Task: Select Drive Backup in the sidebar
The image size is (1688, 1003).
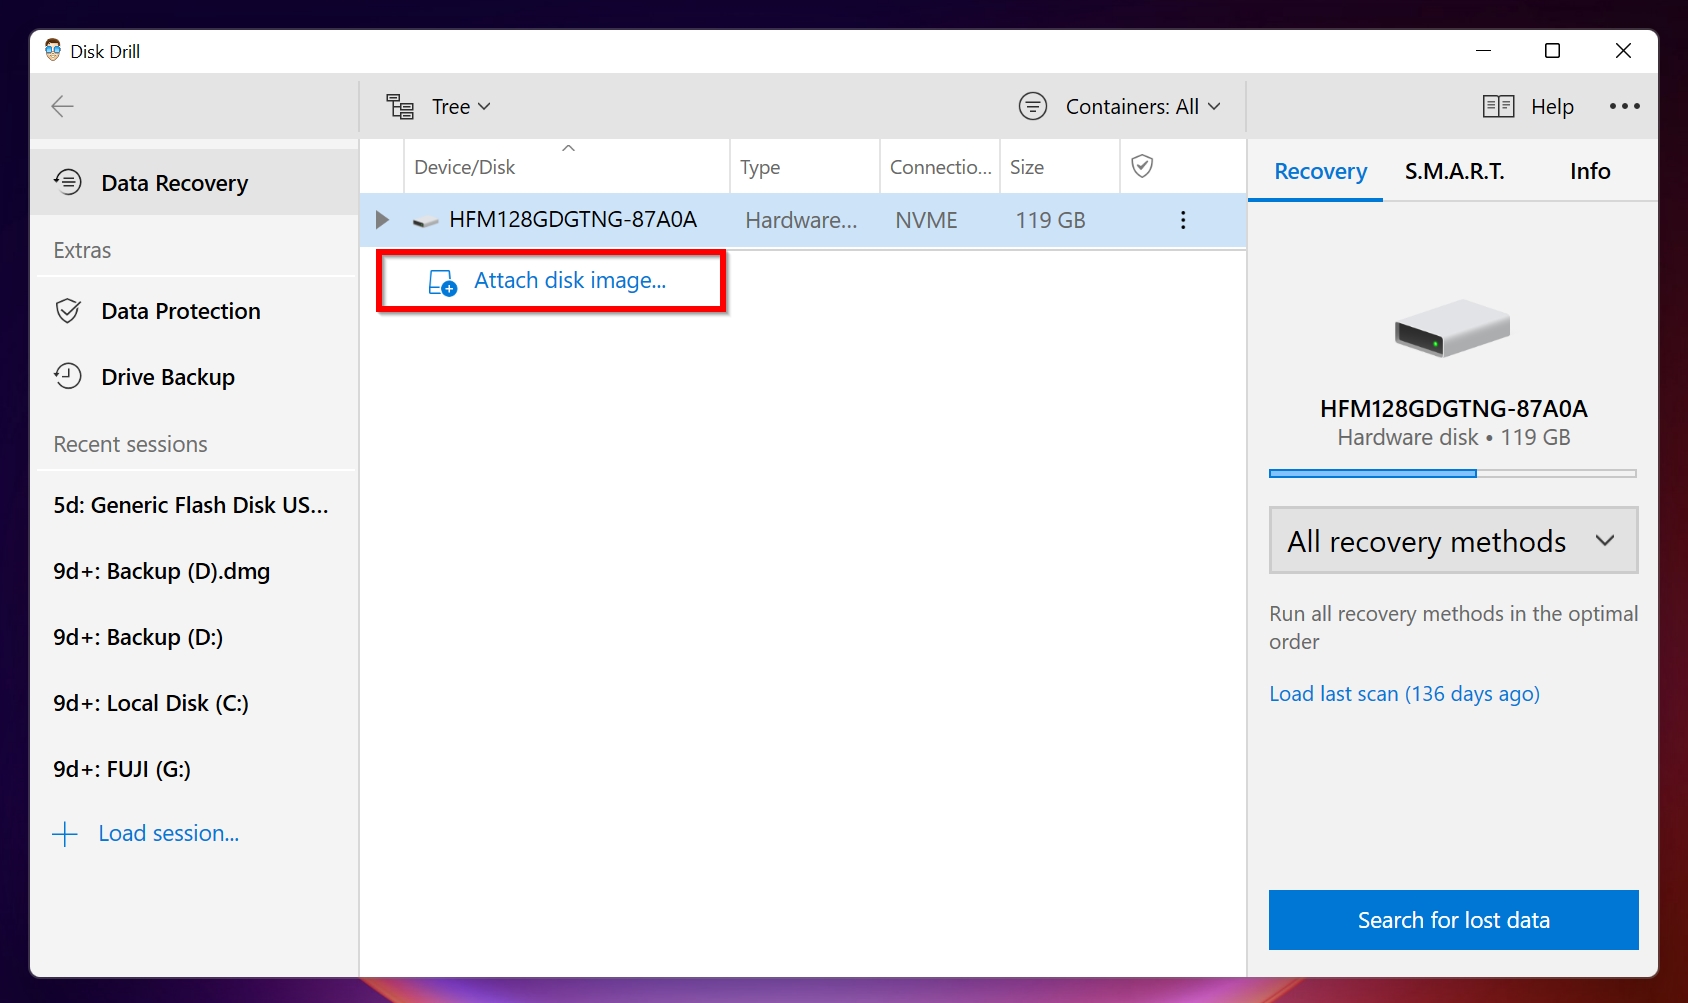Action: click(x=195, y=377)
